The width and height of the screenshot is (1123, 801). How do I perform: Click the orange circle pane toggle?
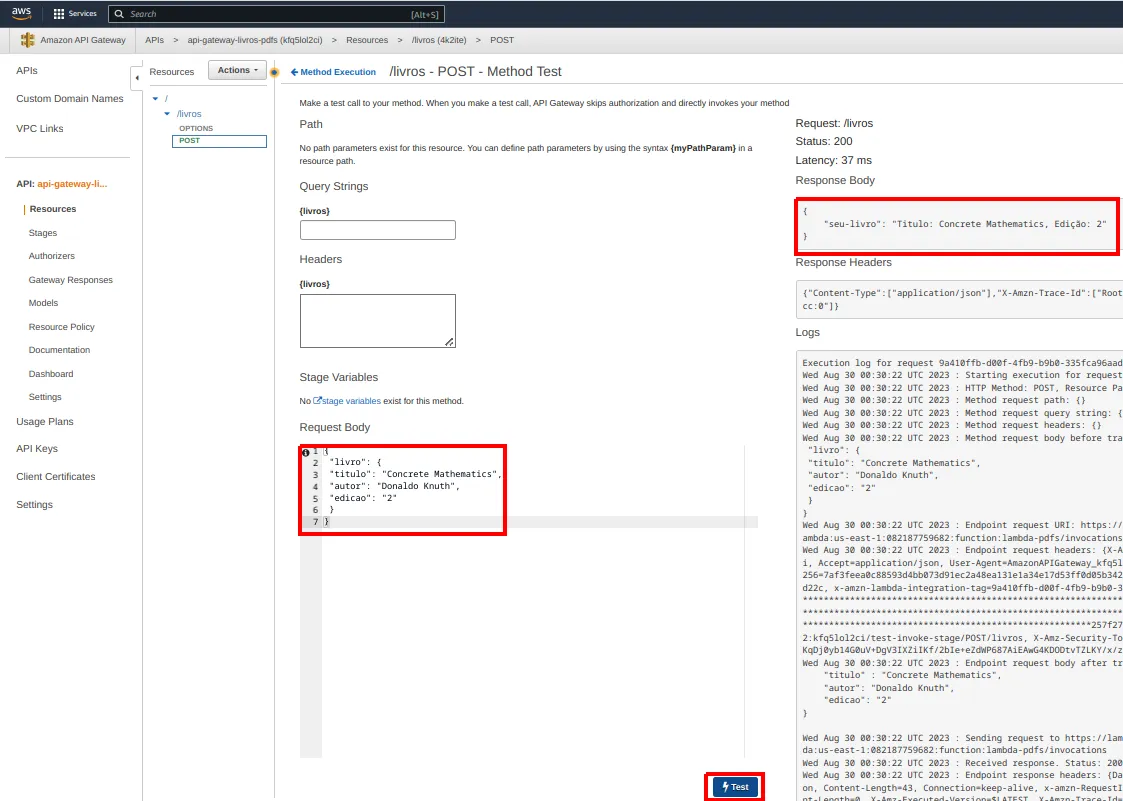pyautogui.click(x=274, y=72)
